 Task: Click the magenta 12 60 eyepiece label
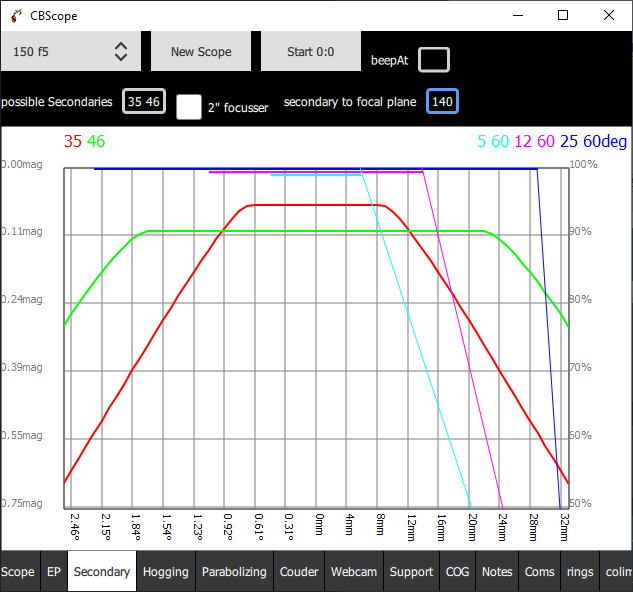[535, 141]
